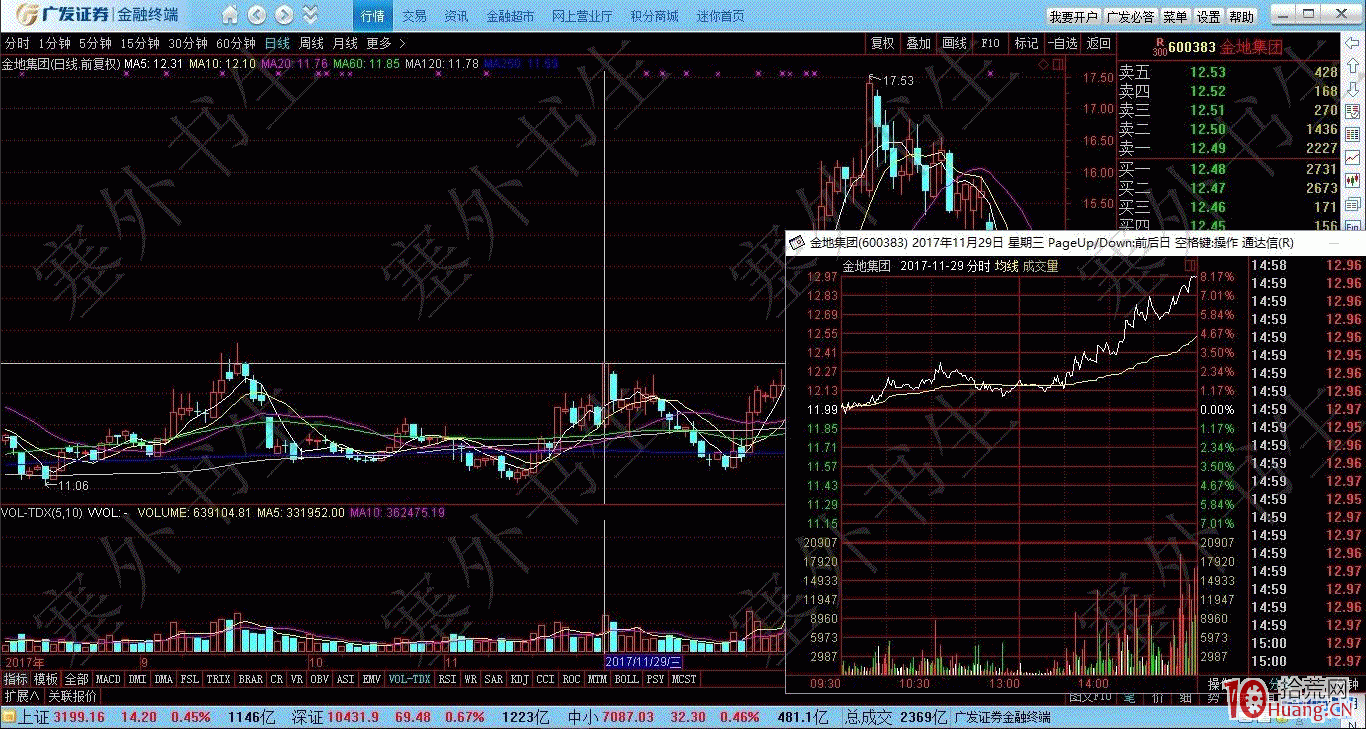Open the 迷你首页 tab
1366x729 pixels.
720,16
